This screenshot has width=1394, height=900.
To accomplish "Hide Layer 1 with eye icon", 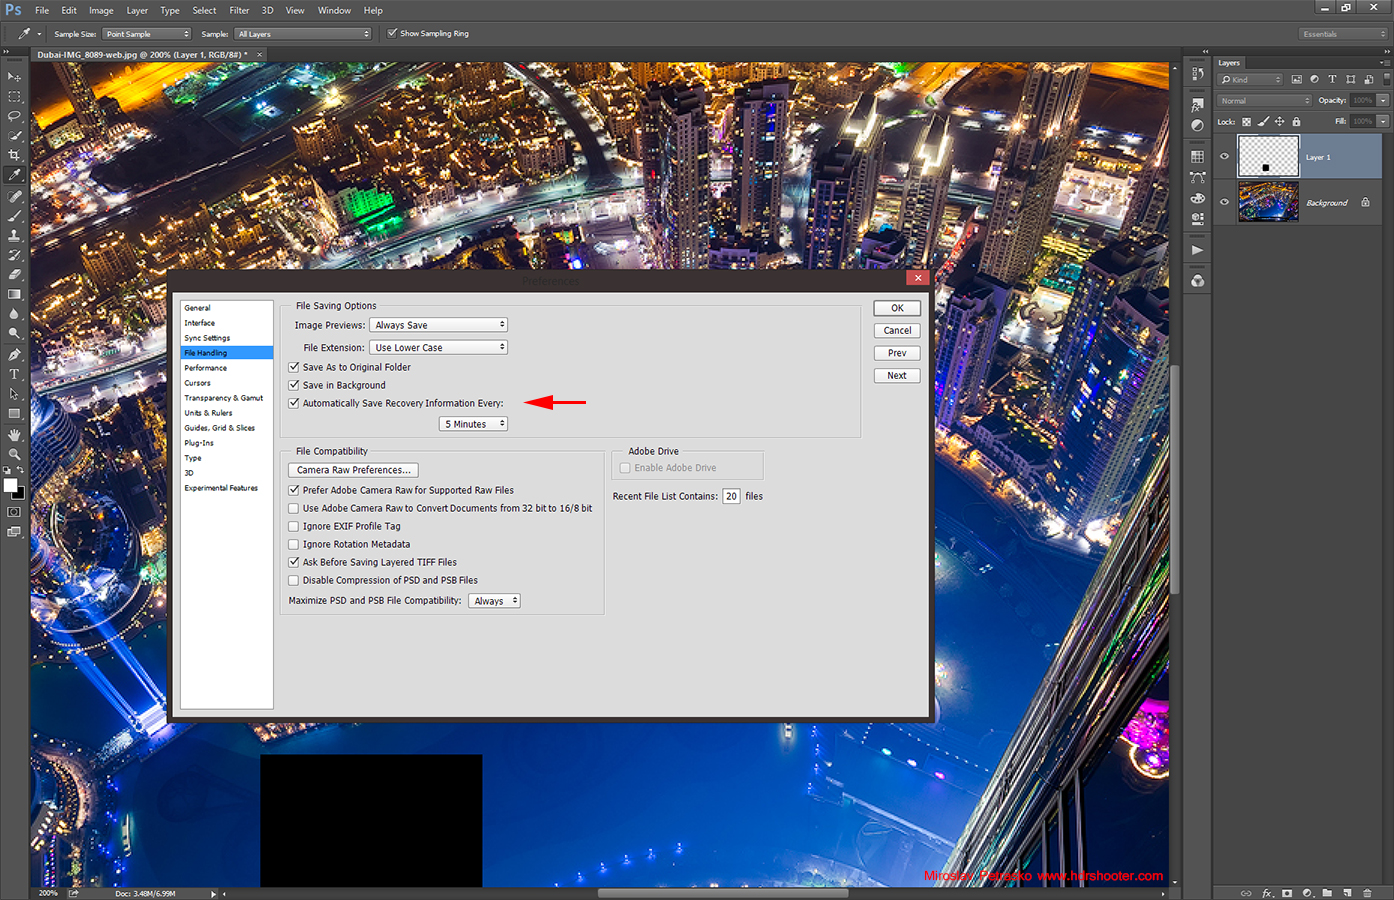I will click(1224, 156).
